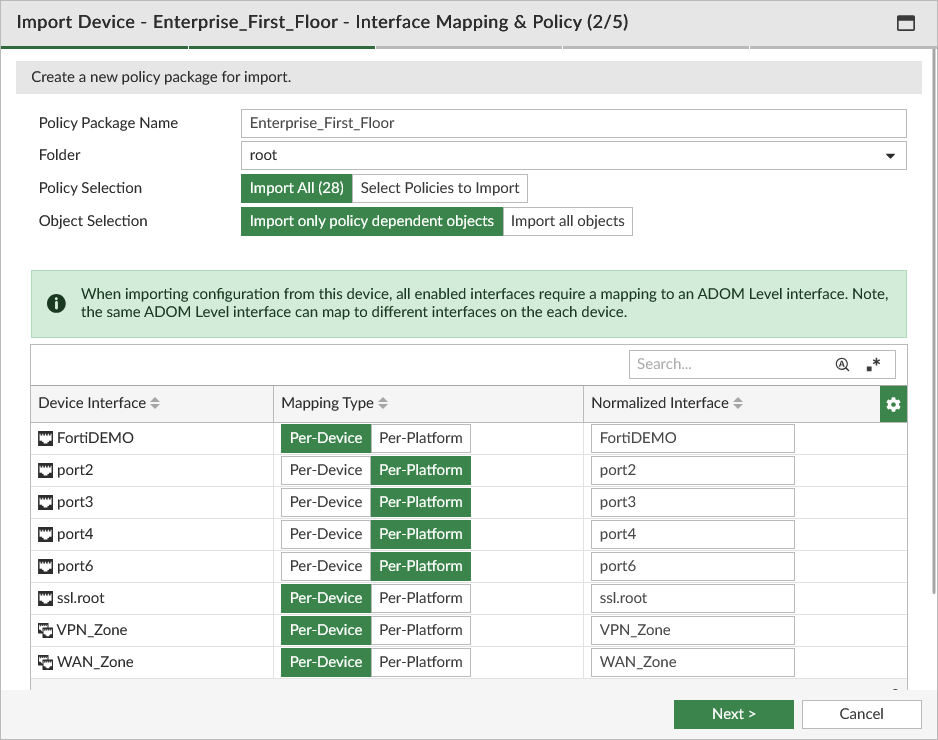Click the dialog vertical scrollbar
938x740 pixels.
[x=935, y=323]
